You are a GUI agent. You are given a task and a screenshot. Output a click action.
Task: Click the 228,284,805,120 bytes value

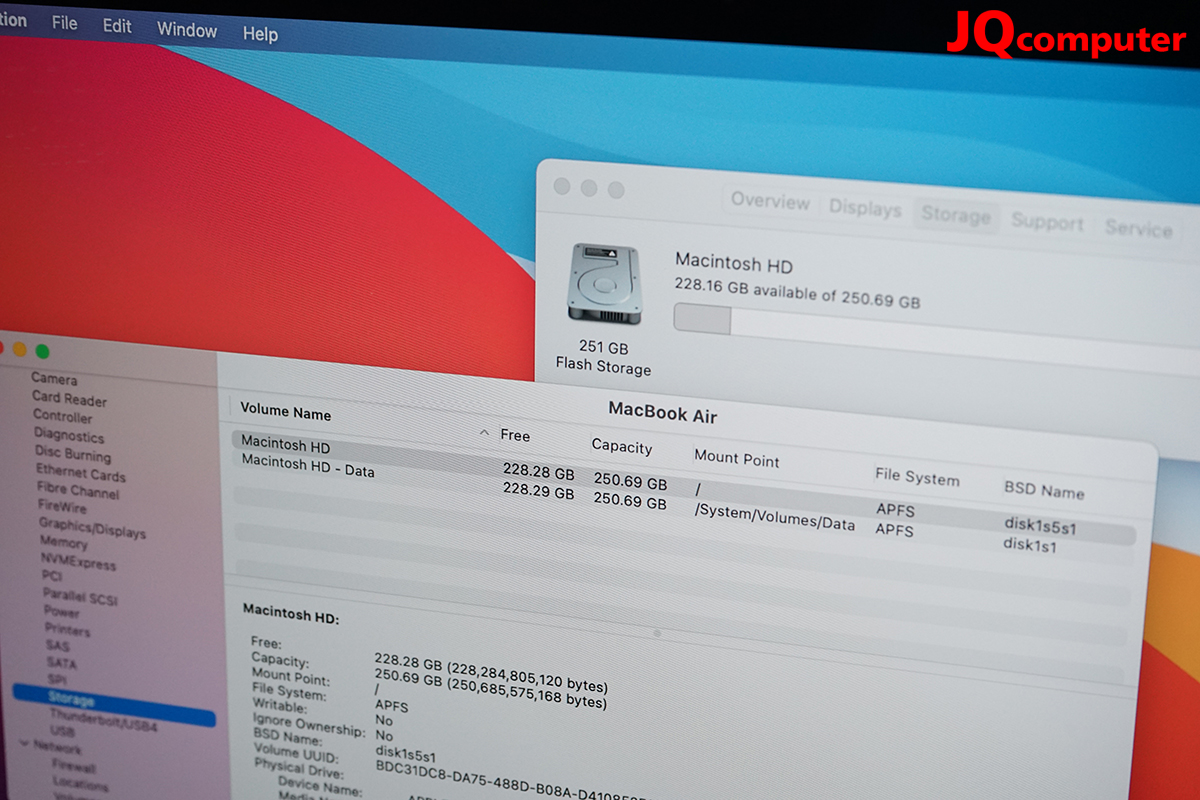tap(527, 677)
